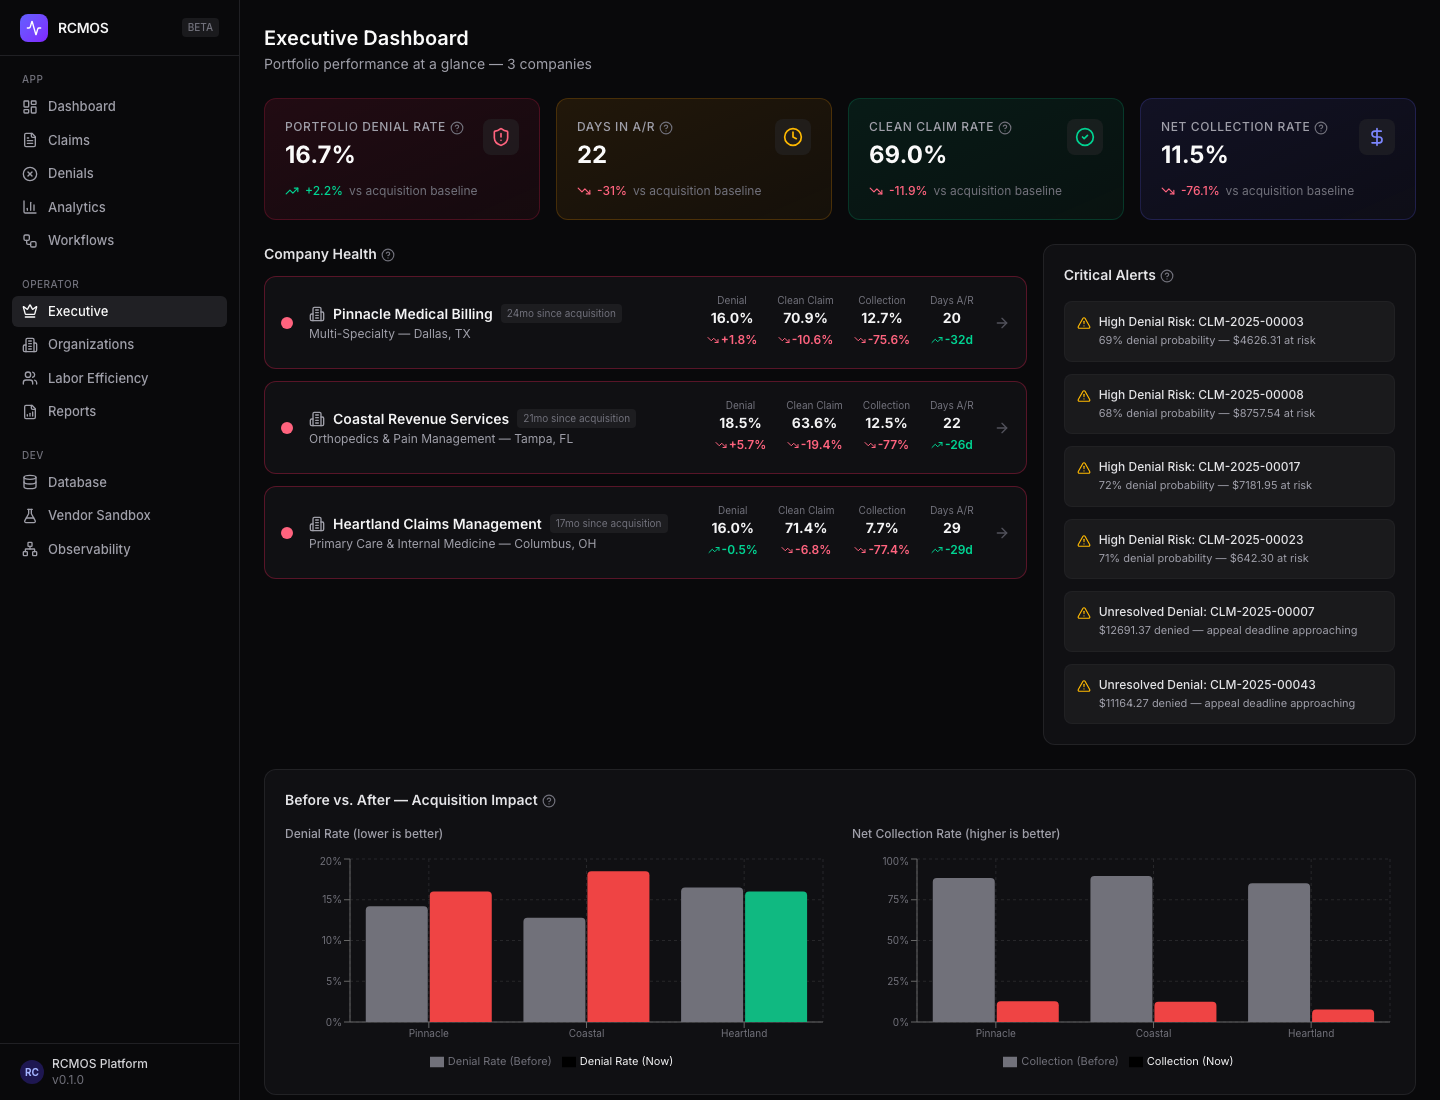
Task: Click the Pinnacle Medical Billing name
Action: click(413, 314)
